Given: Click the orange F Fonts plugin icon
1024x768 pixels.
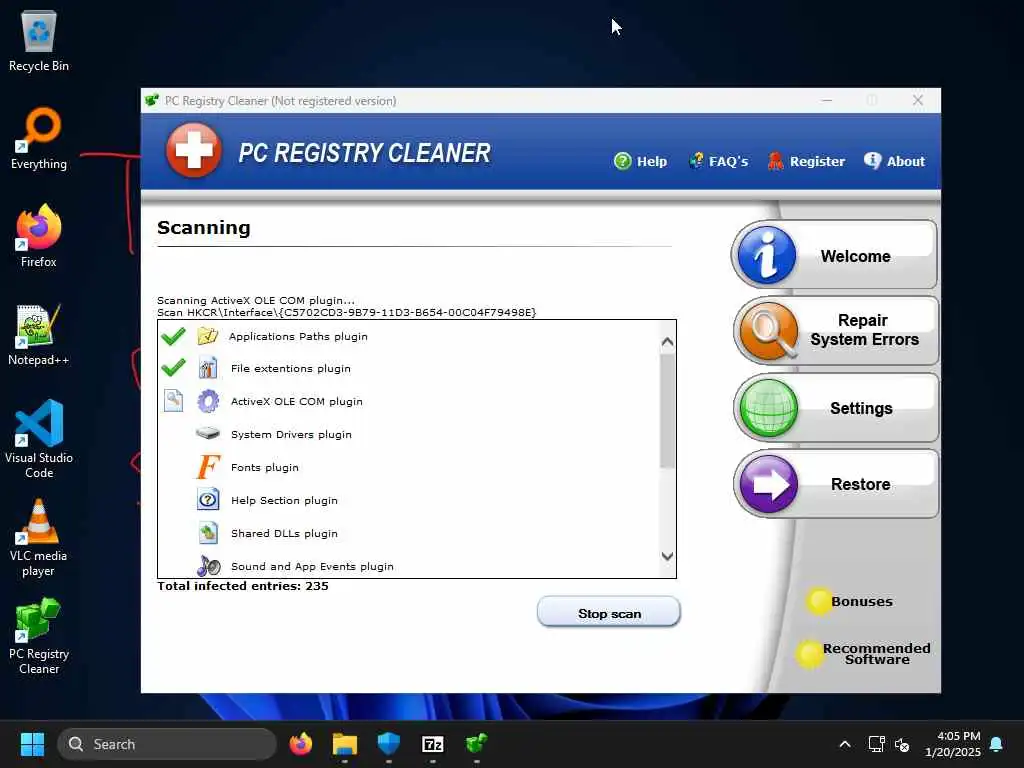Looking at the screenshot, I should point(208,467).
